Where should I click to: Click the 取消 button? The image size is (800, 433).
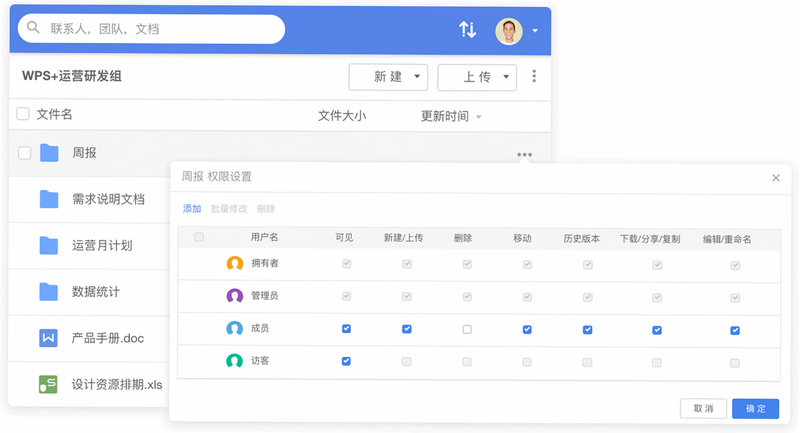coord(703,409)
